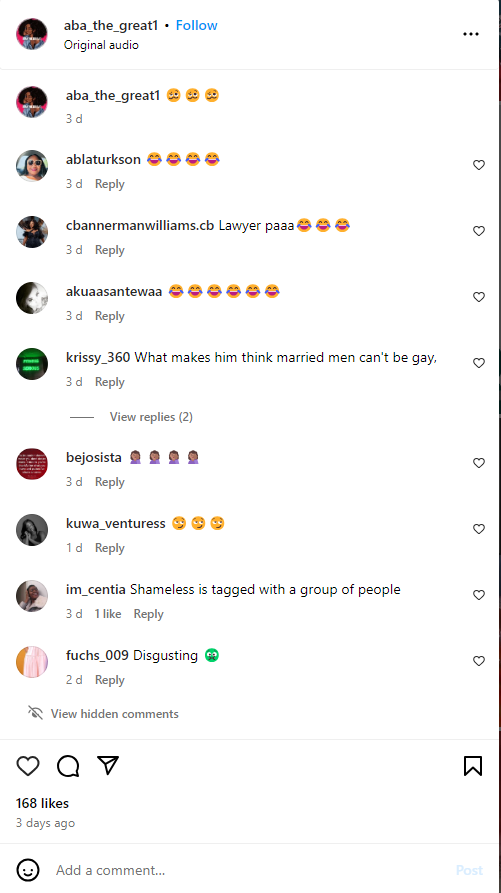
Task: View 1 like on im_centia's comment
Action: coord(108,614)
